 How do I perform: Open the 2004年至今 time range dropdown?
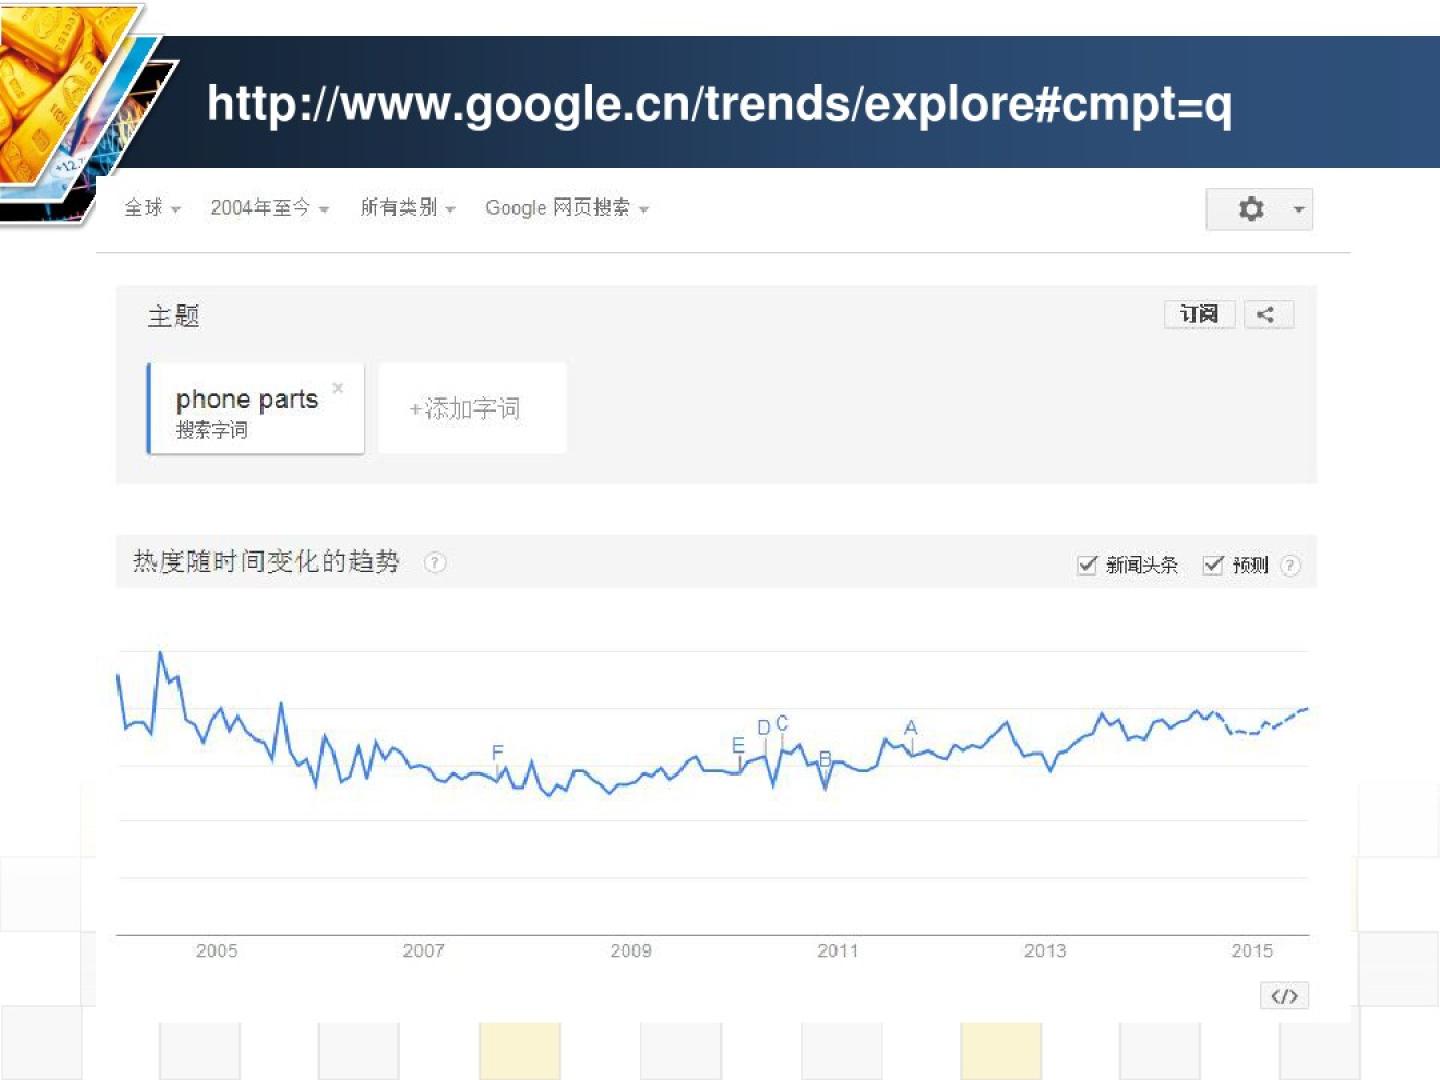[269, 208]
